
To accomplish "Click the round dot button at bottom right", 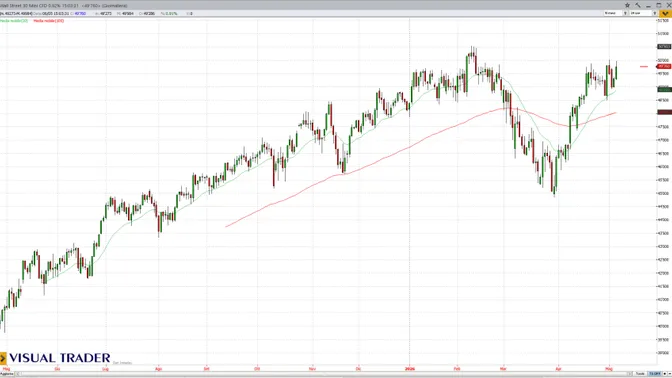I will [665, 374].
